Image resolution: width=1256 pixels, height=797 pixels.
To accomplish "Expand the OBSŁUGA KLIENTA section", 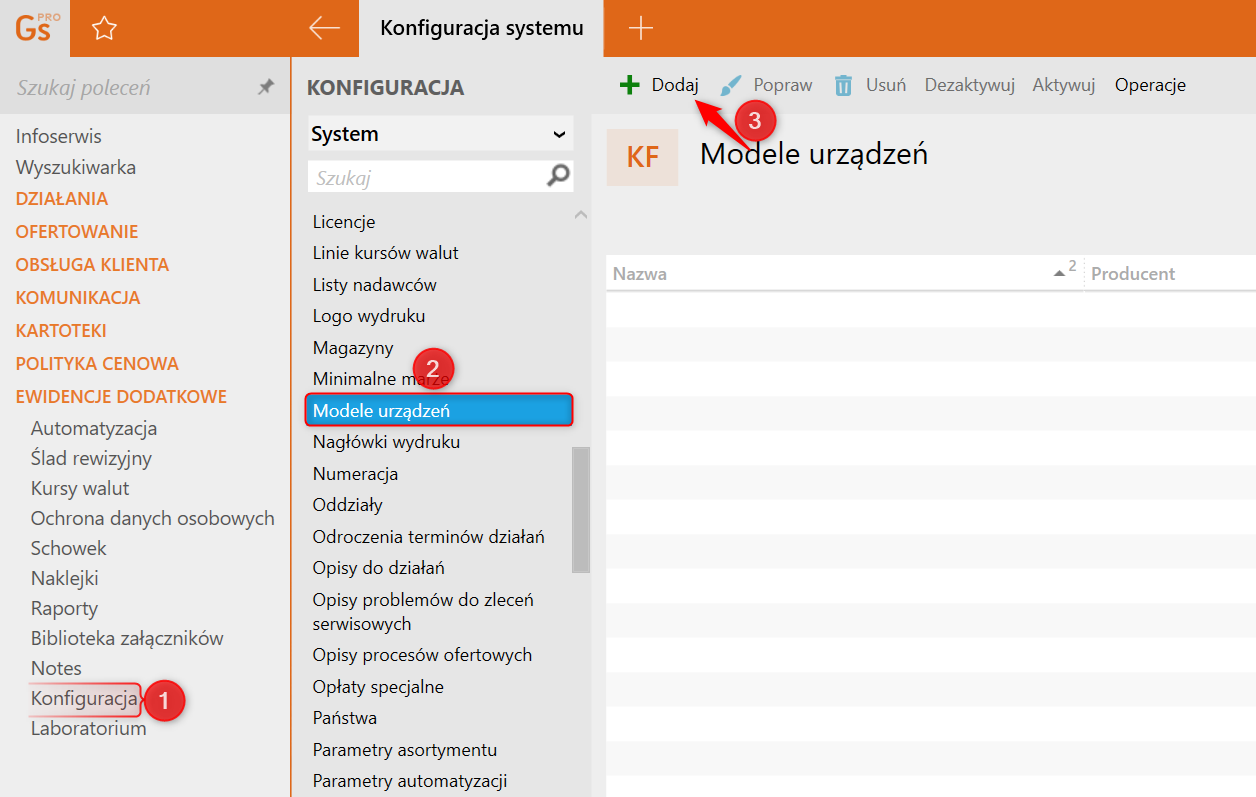I will point(92,265).
